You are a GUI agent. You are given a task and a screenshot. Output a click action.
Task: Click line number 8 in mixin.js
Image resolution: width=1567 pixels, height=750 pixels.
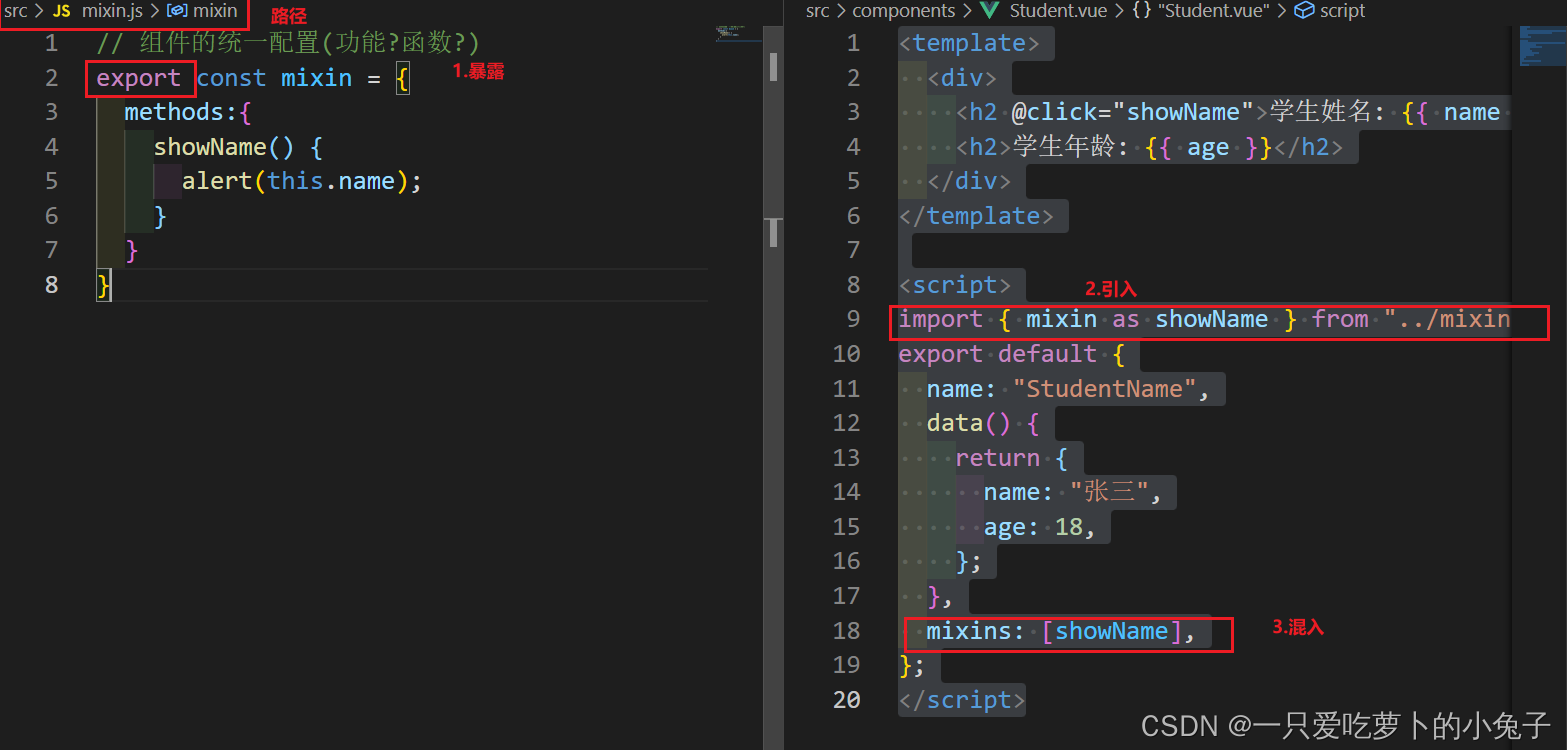coord(51,285)
